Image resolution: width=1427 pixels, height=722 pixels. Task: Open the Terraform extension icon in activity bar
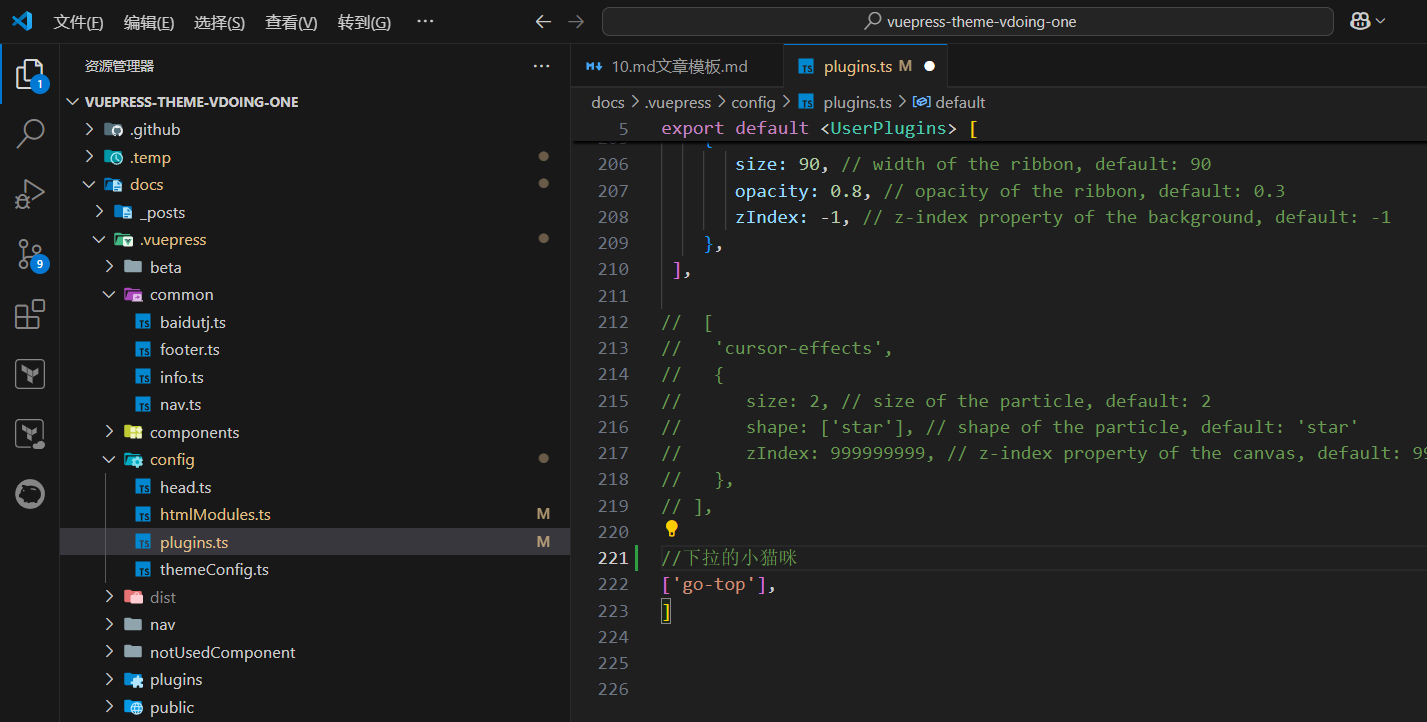[30, 374]
